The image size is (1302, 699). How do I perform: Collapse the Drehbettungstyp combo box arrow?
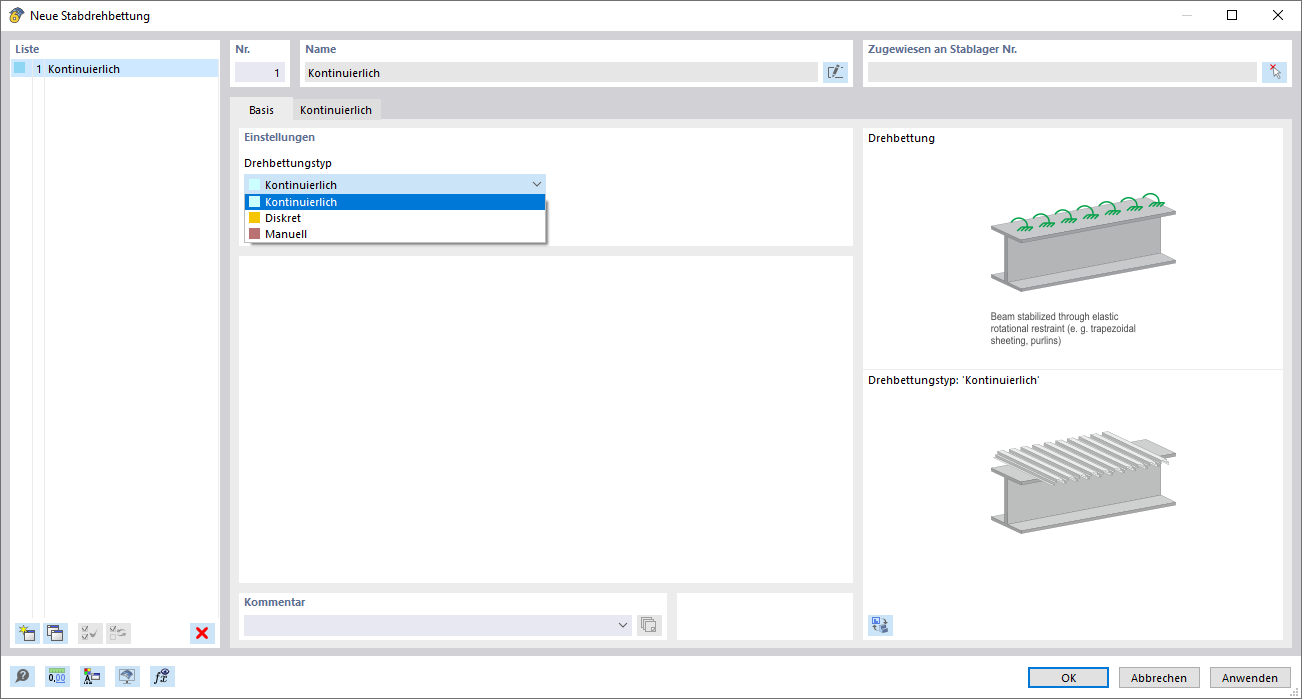pyautogui.click(x=537, y=184)
